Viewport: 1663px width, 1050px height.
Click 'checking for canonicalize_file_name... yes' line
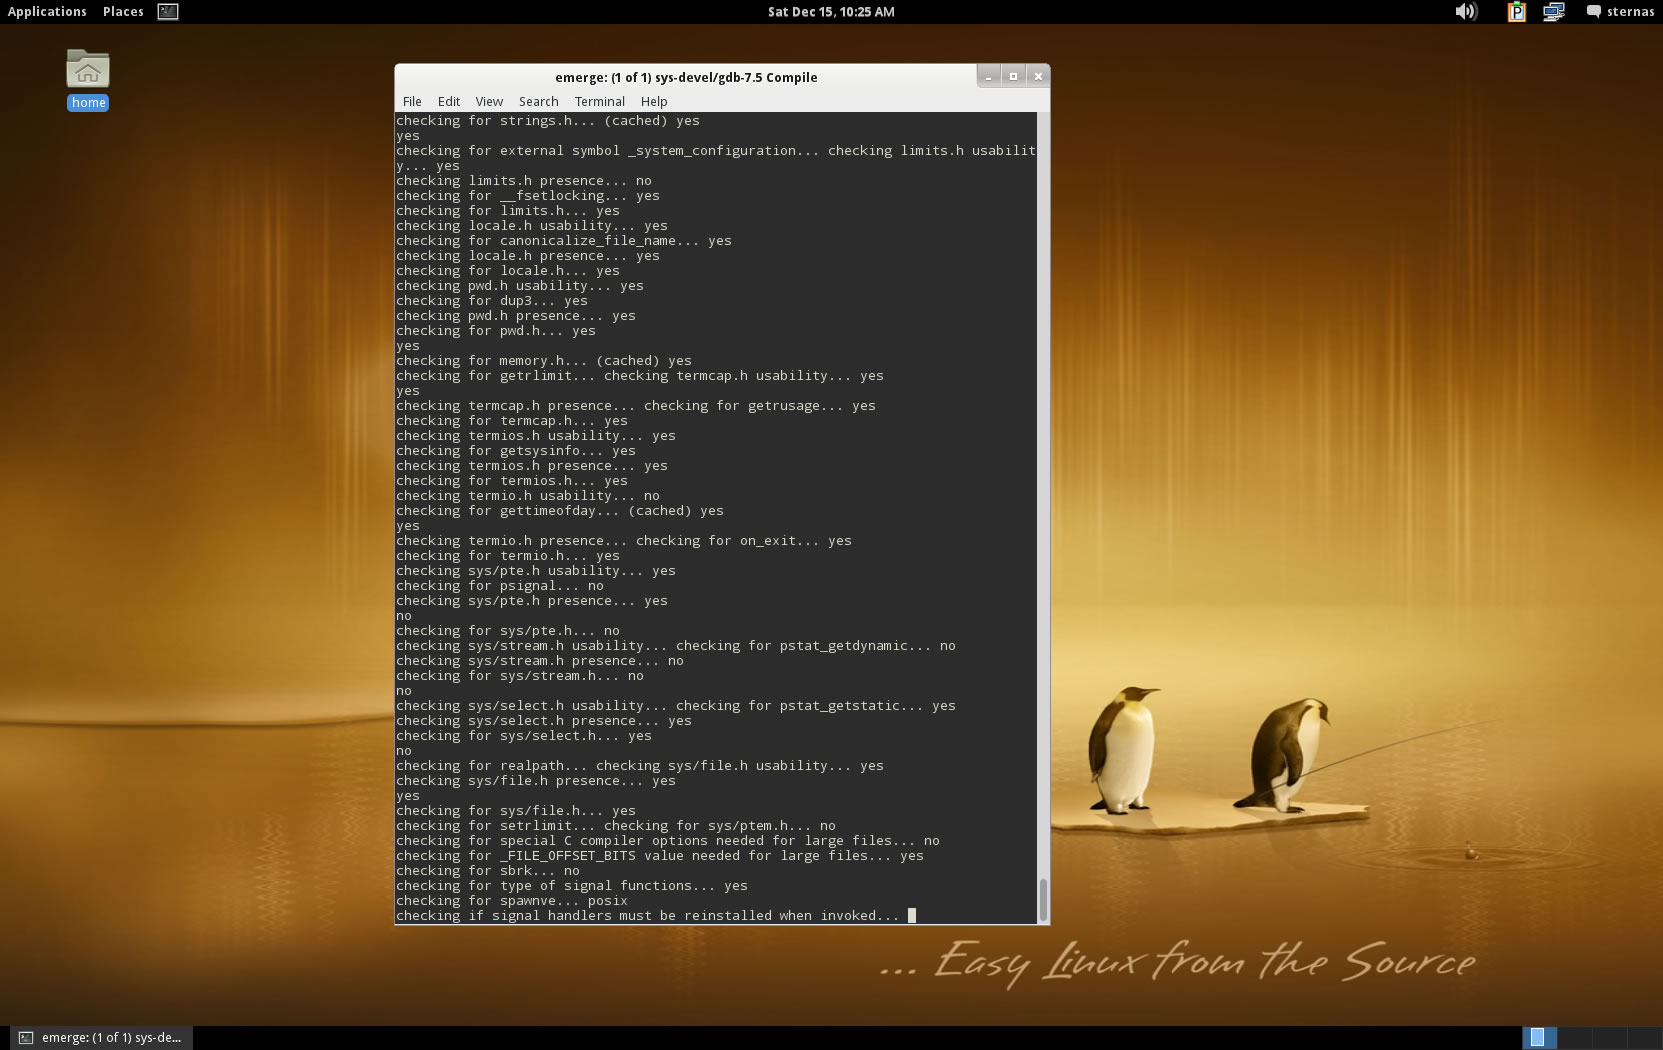564,240
